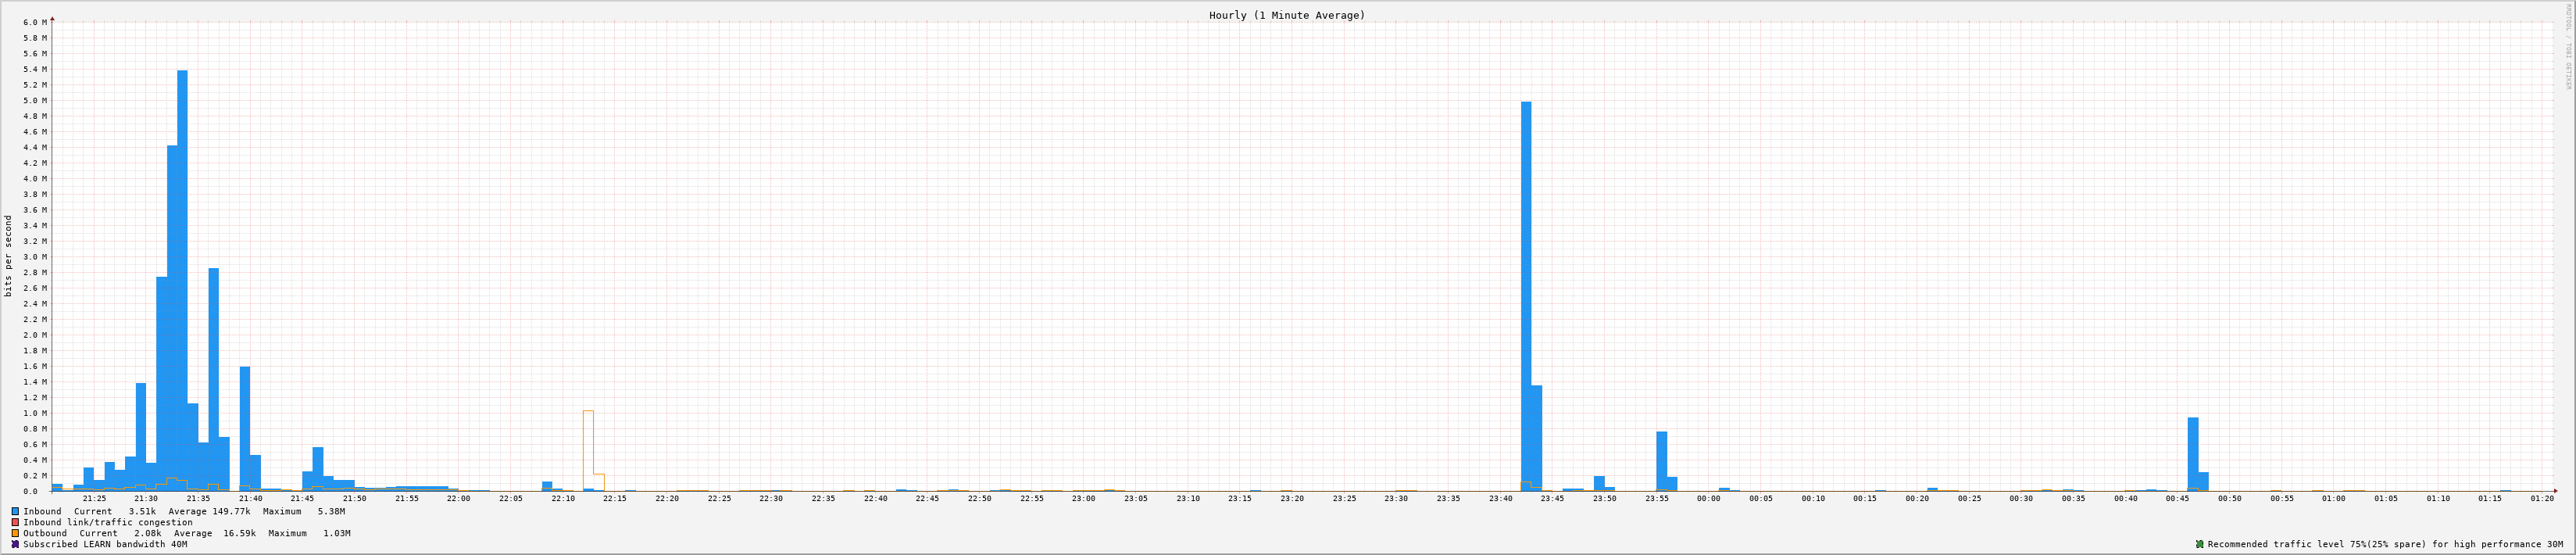The width and height of the screenshot is (2576, 555).
Task: Click the Inbound Maximum 5.38M value
Action: click(331, 511)
